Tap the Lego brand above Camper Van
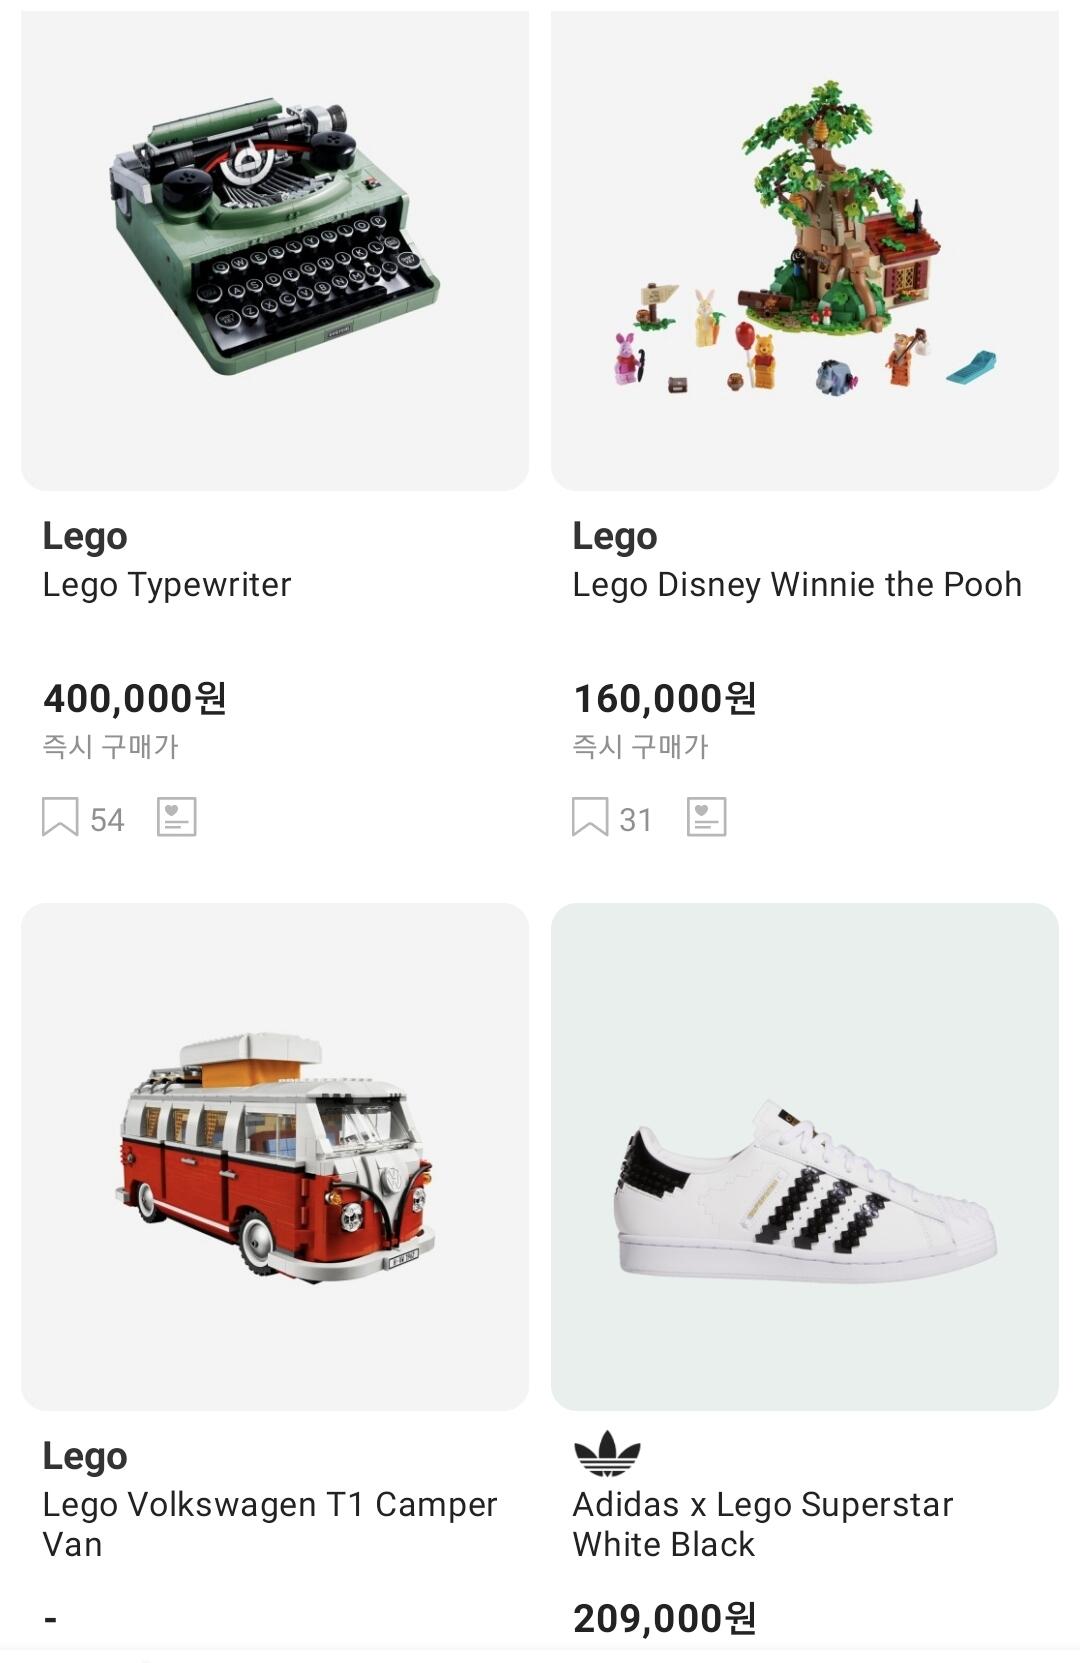 coord(85,1456)
